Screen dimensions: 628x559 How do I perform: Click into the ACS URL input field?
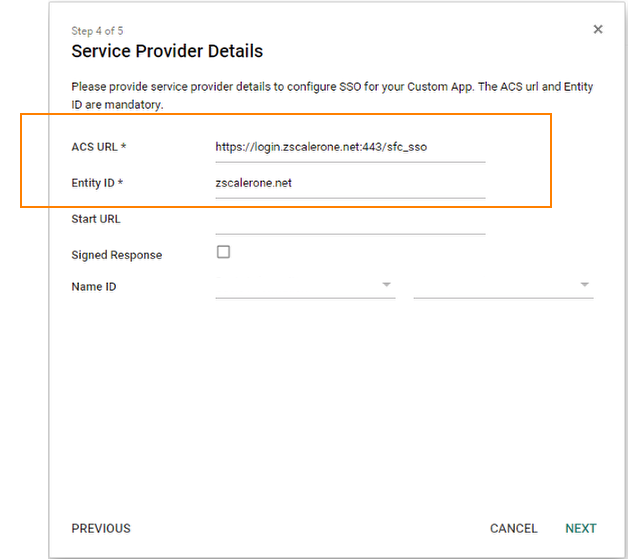pos(349,147)
